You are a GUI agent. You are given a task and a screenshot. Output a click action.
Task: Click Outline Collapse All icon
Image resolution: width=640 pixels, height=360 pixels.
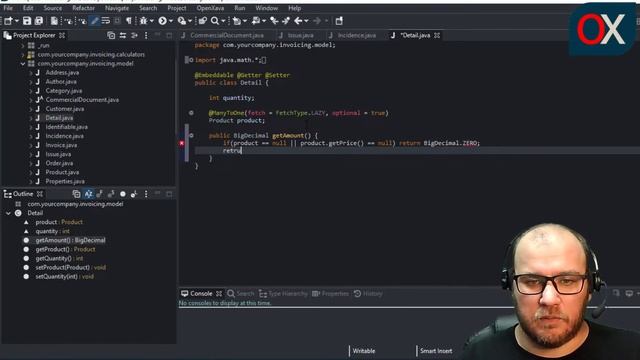pyautogui.click(x=76, y=194)
